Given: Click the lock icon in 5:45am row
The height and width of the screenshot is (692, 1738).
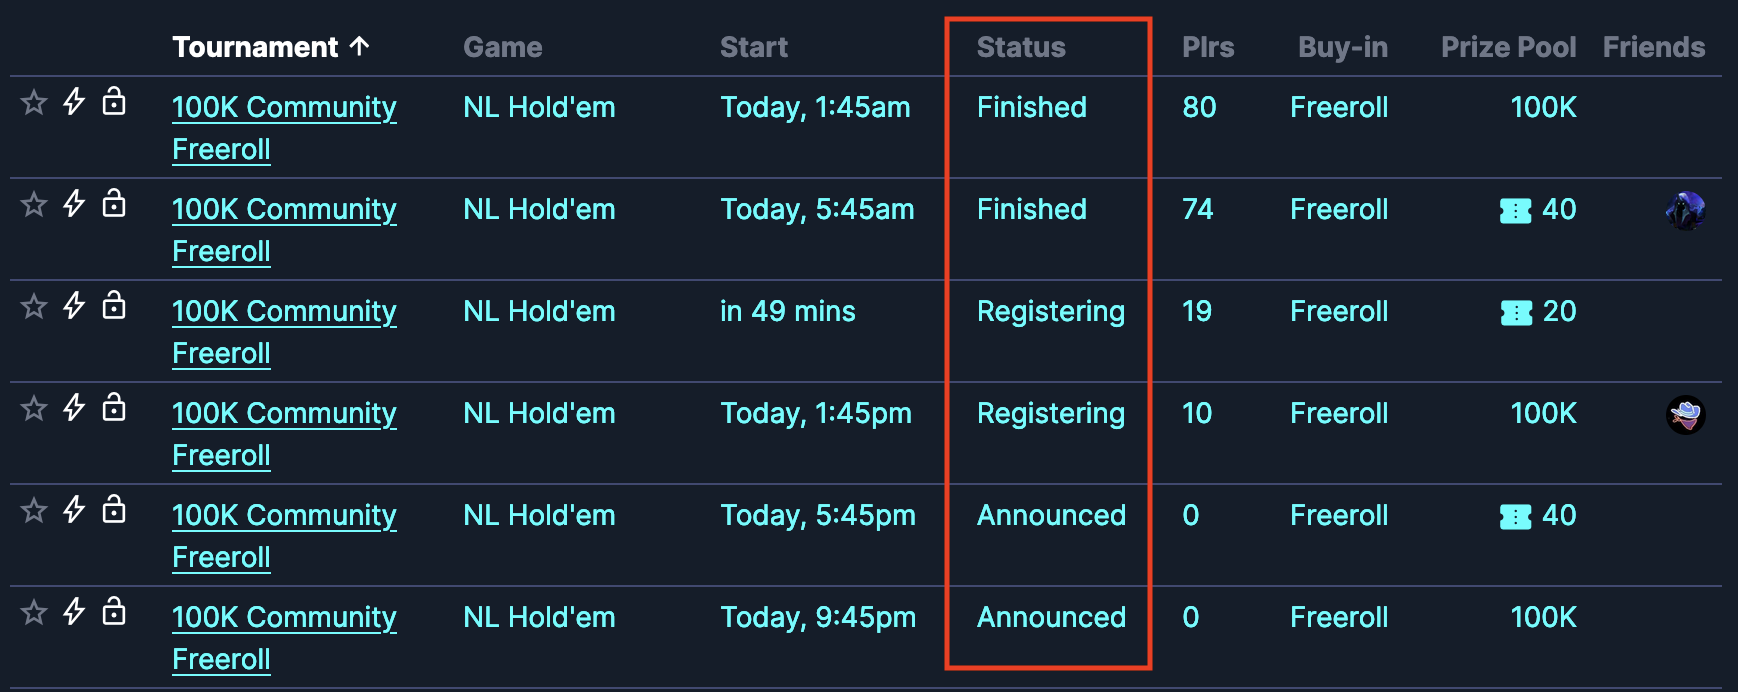Looking at the screenshot, I should 114,203.
